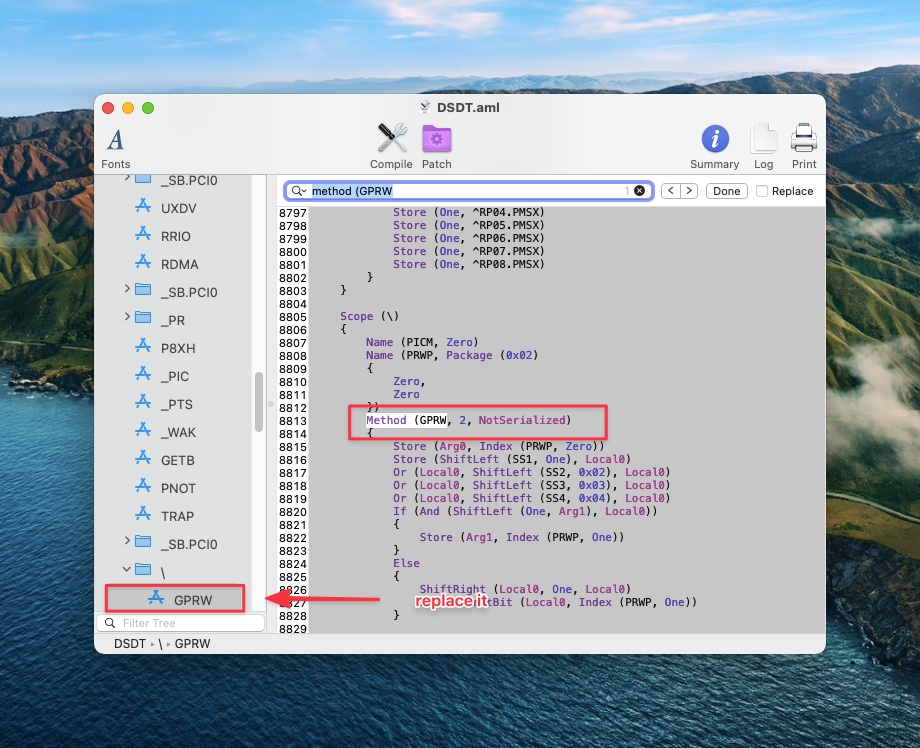The width and height of the screenshot is (920, 748).
Task: Go to the previous search match
Action: coord(671,191)
